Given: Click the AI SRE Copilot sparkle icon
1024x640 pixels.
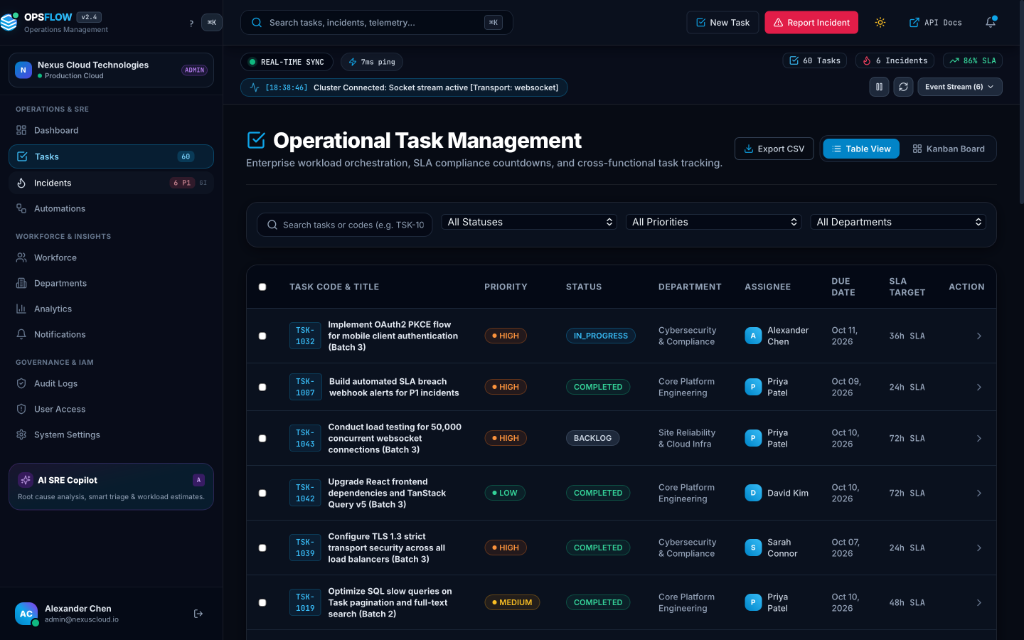Looking at the screenshot, I should (x=25, y=480).
